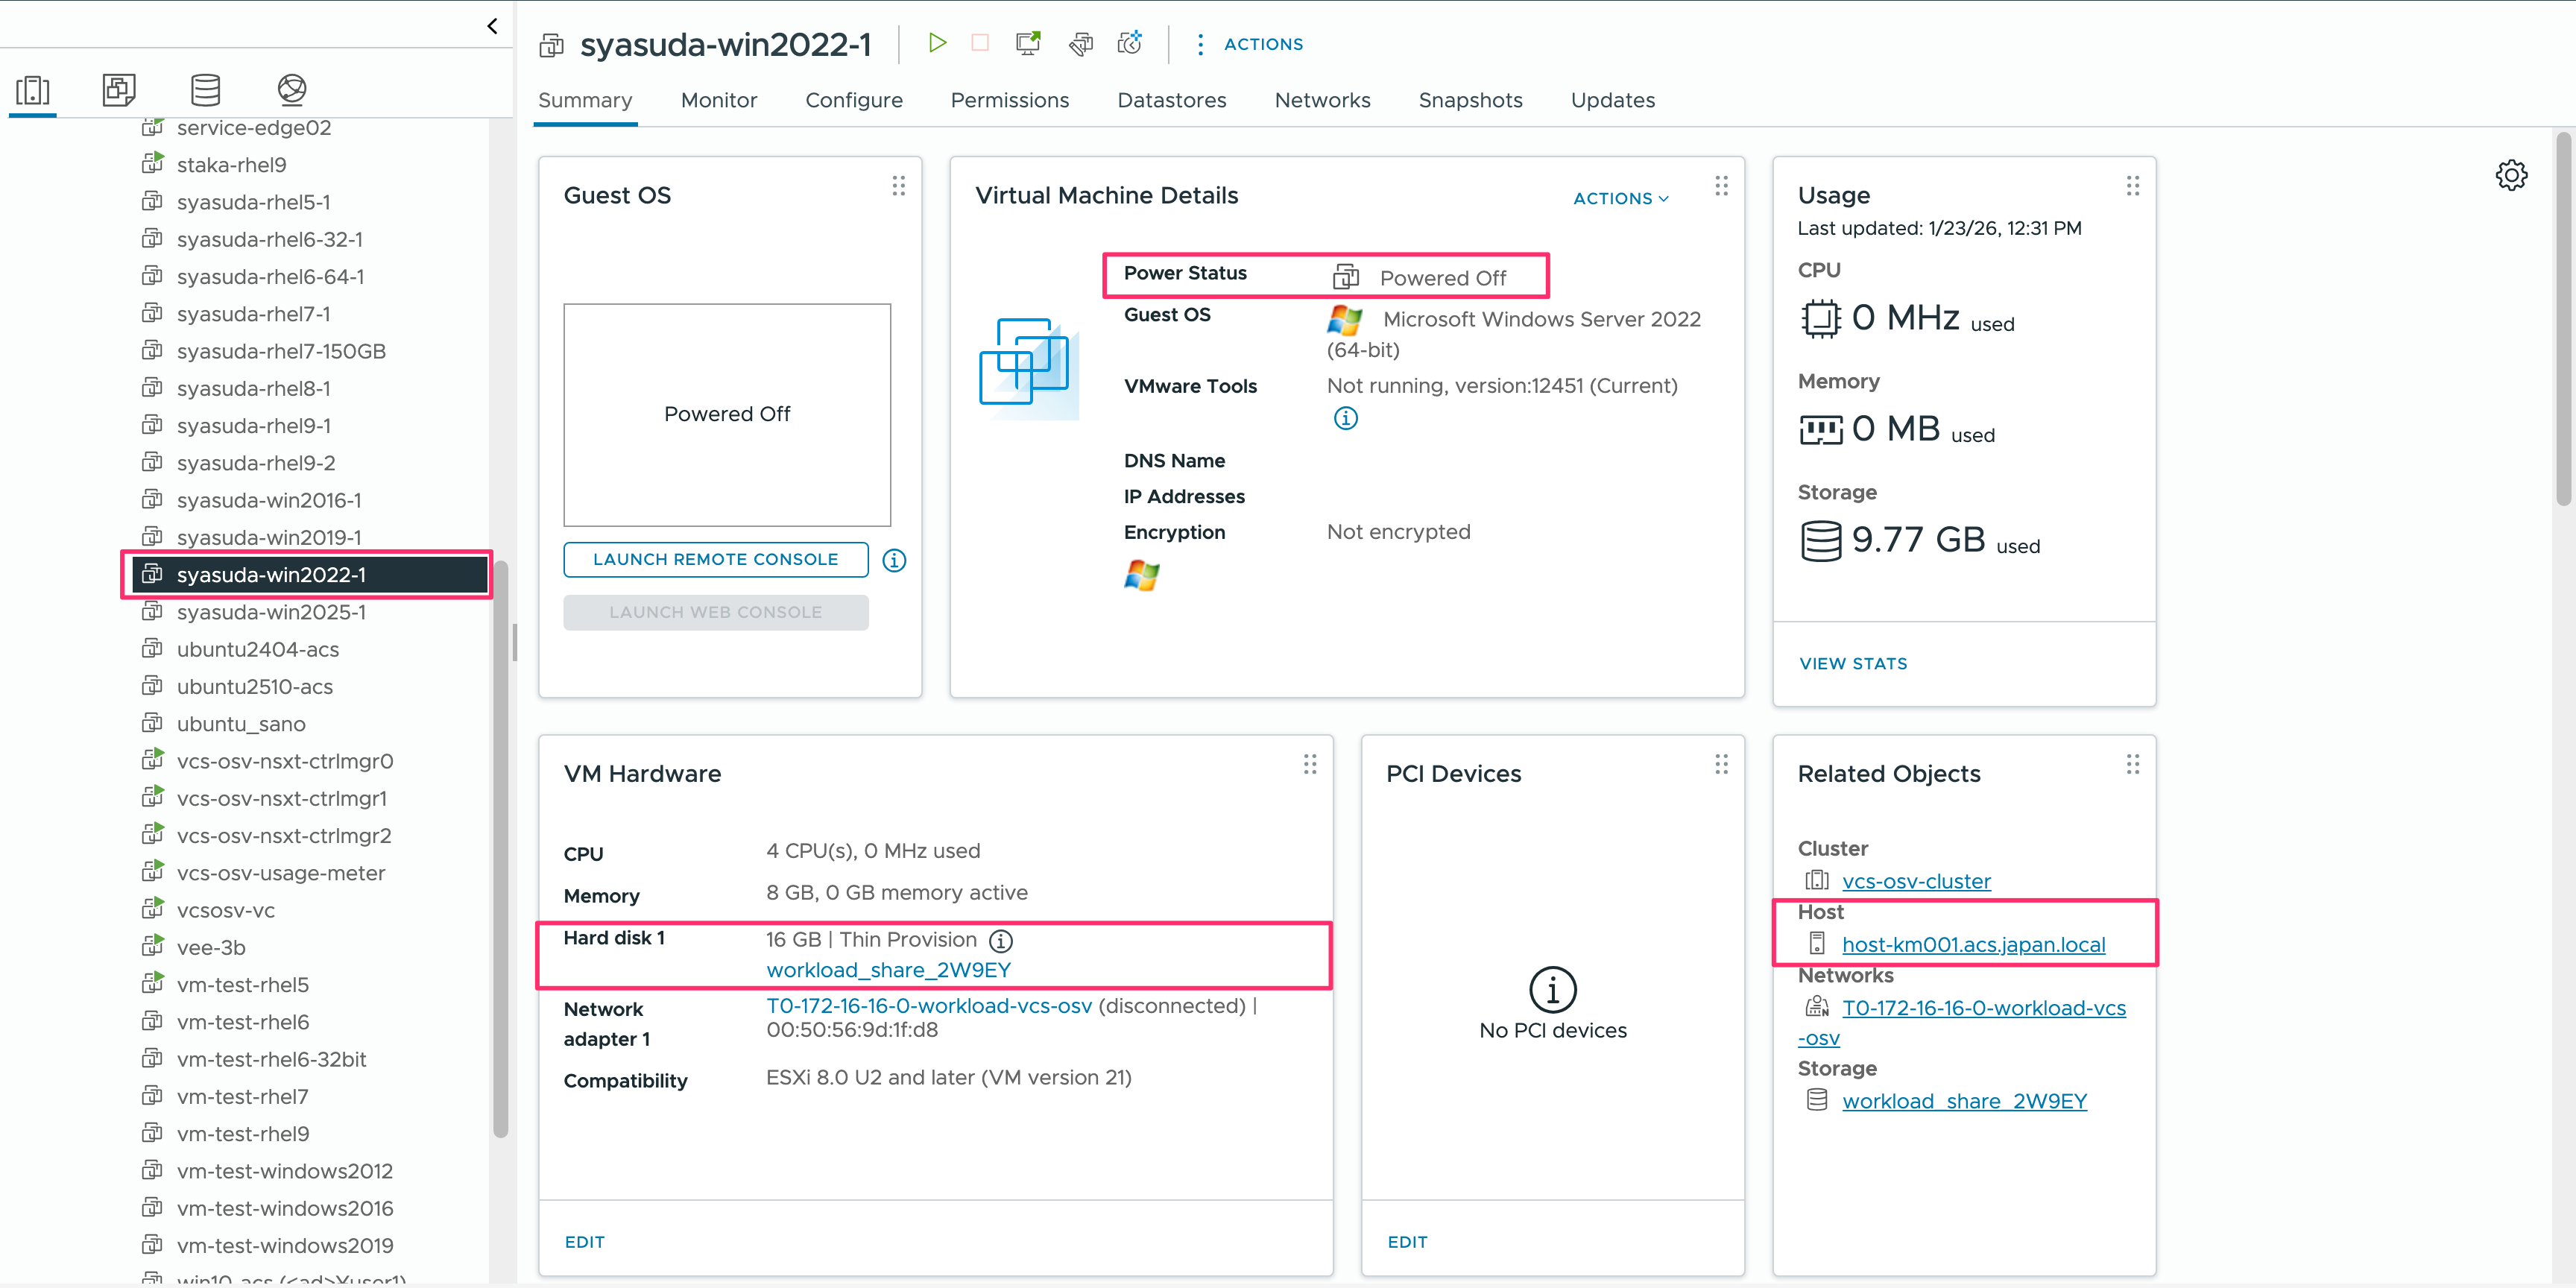Click the inventory tree vertical scrollbar
Image resolution: width=2576 pixels, height=1288 pixels.
(x=501, y=850)
